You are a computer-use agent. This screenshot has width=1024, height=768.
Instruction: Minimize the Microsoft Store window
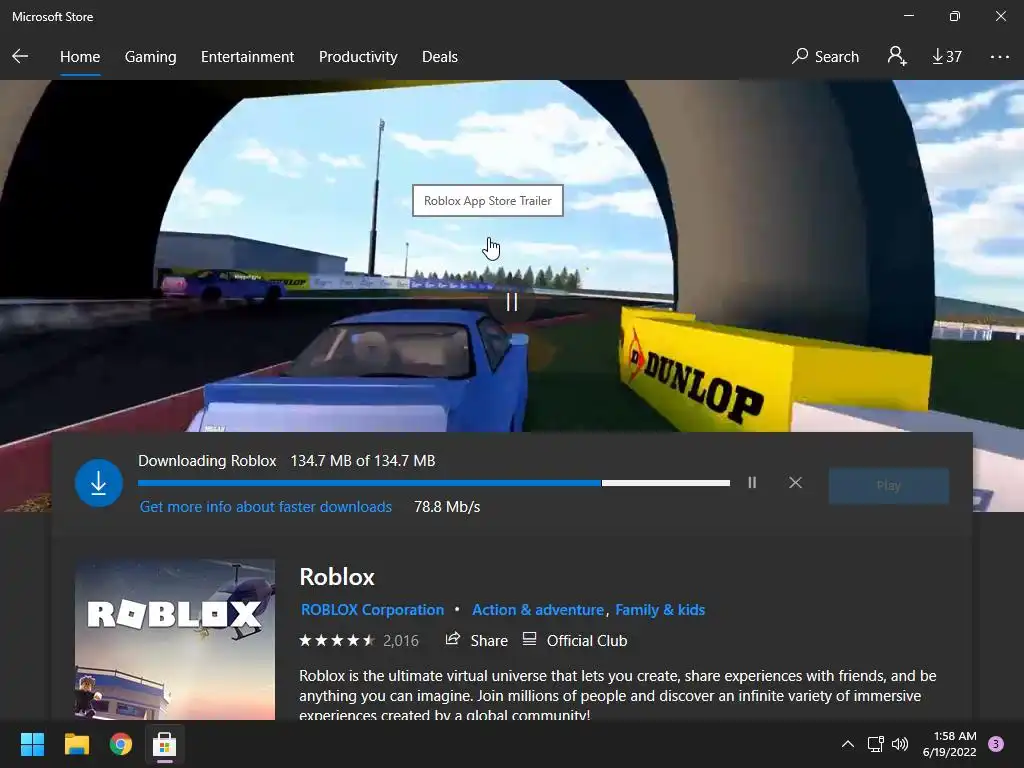(908, 16)
